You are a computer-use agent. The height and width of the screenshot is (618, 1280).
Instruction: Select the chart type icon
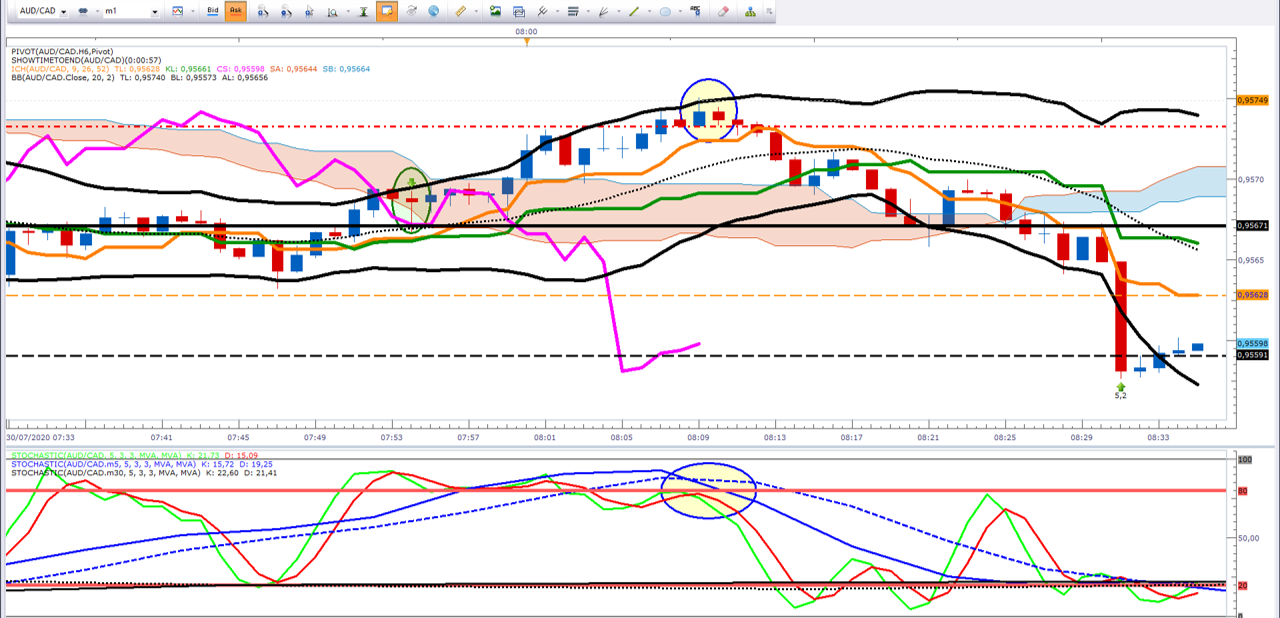178,11
